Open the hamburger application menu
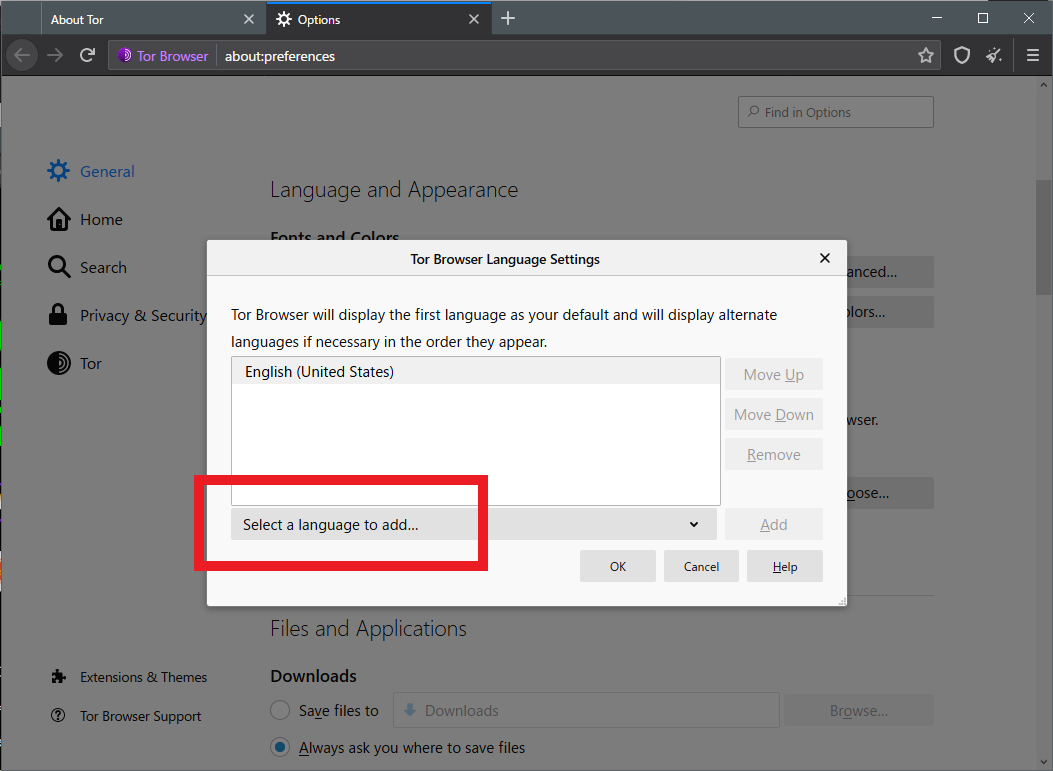The width and height of the screenshot is (1053, 771). click(x=1033, y=56)
